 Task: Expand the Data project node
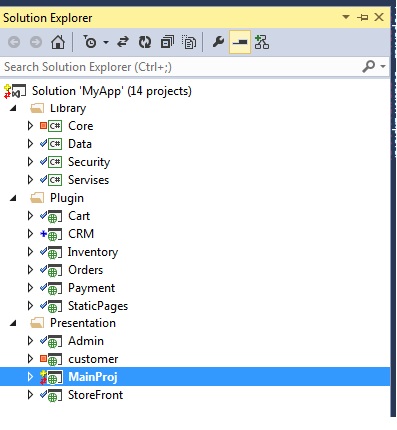pyautogui.click(x=30, y=144)
